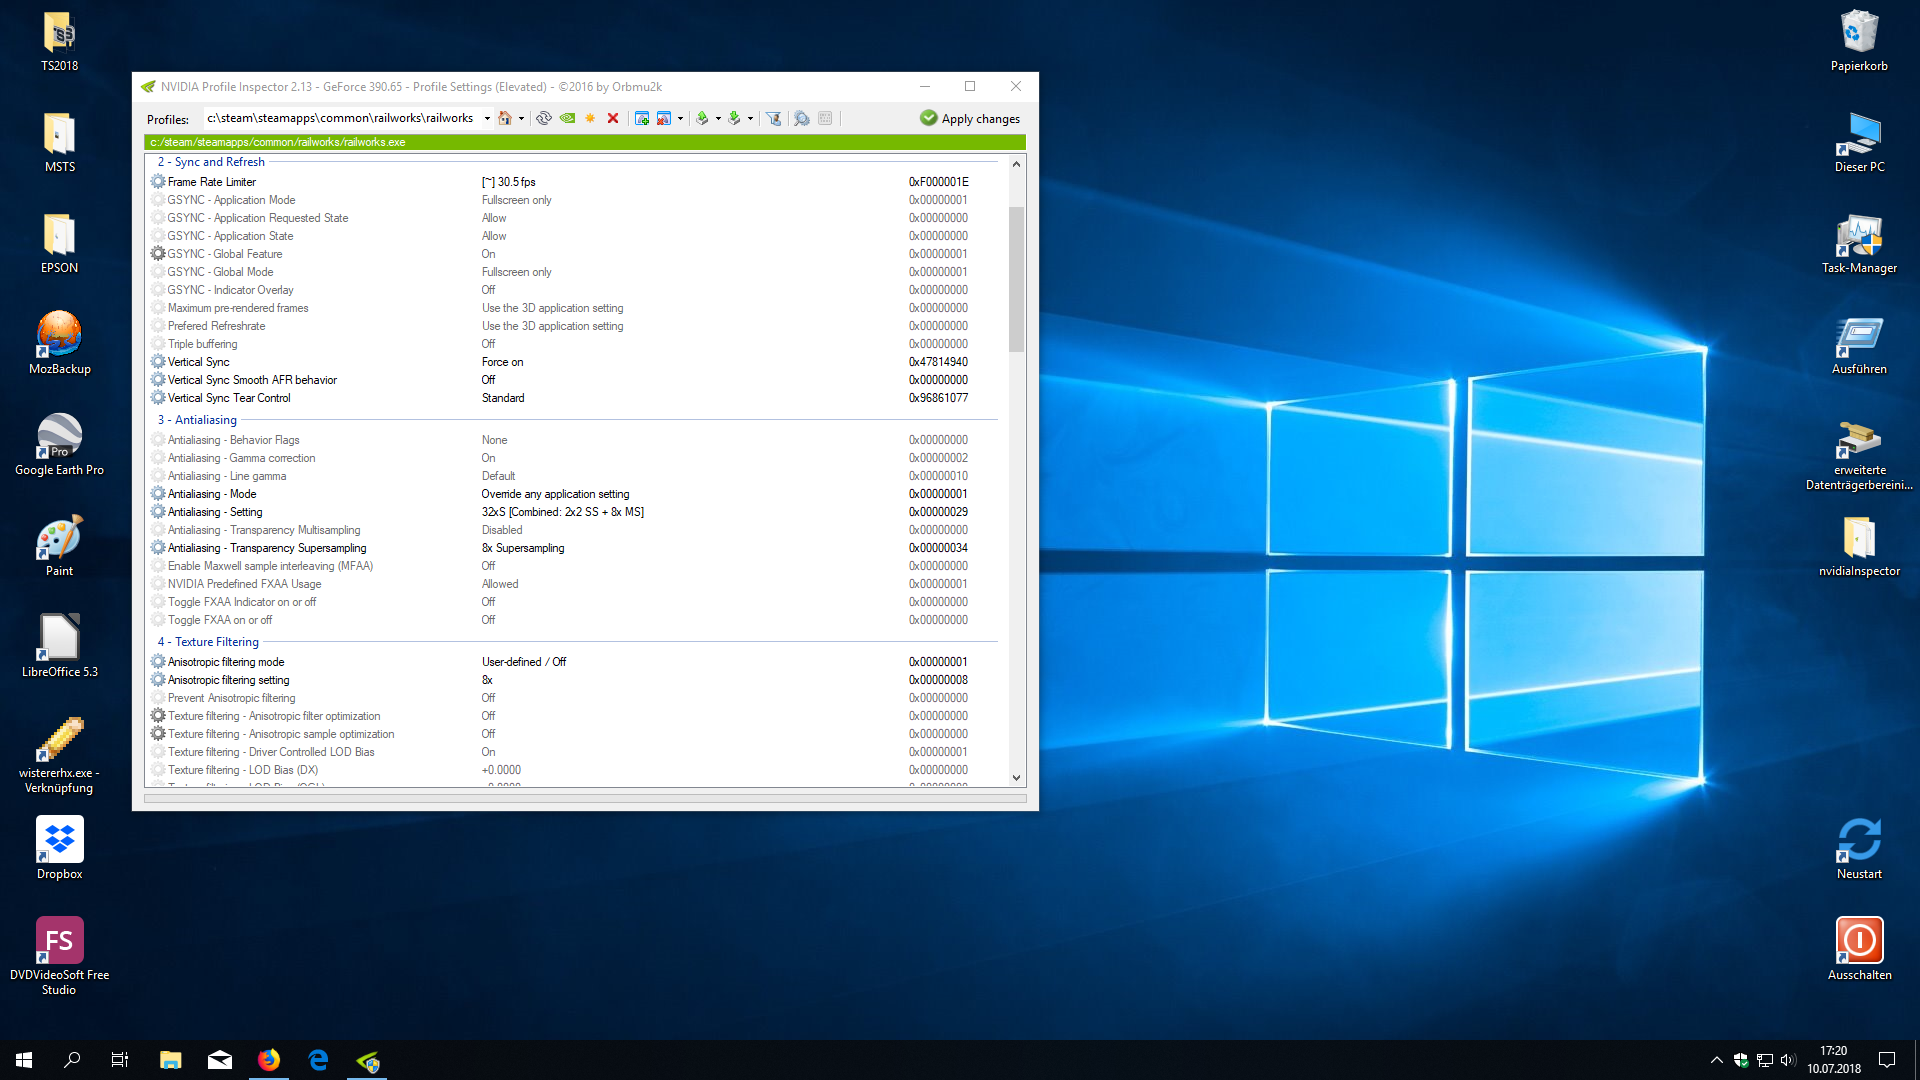Expand the home icon dropdown arrow
The height and width of the screenshot is (1080, 1920).
[521, 118]
